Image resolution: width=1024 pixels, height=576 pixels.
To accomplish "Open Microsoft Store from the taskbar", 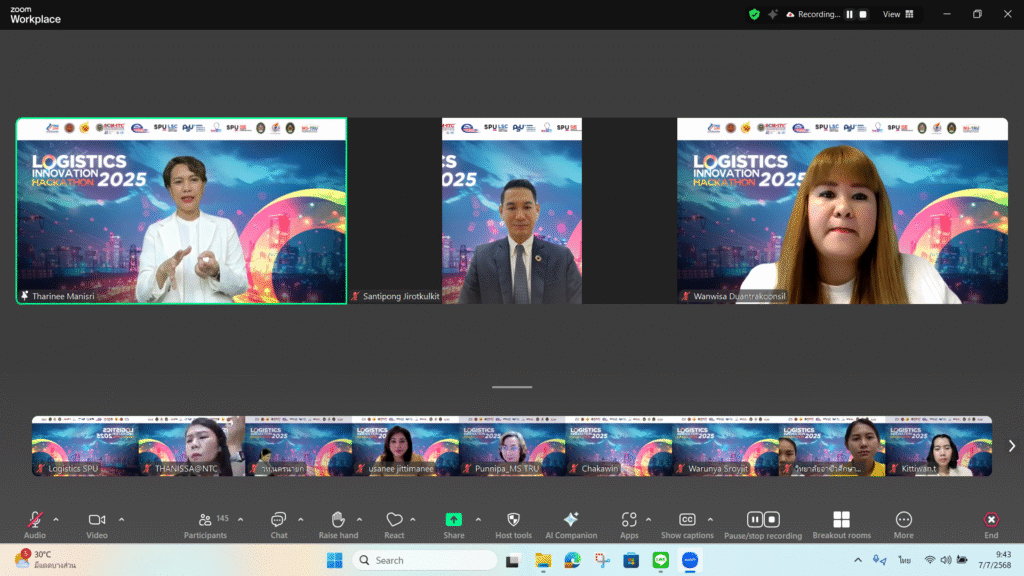I will [x=631, y=560].
